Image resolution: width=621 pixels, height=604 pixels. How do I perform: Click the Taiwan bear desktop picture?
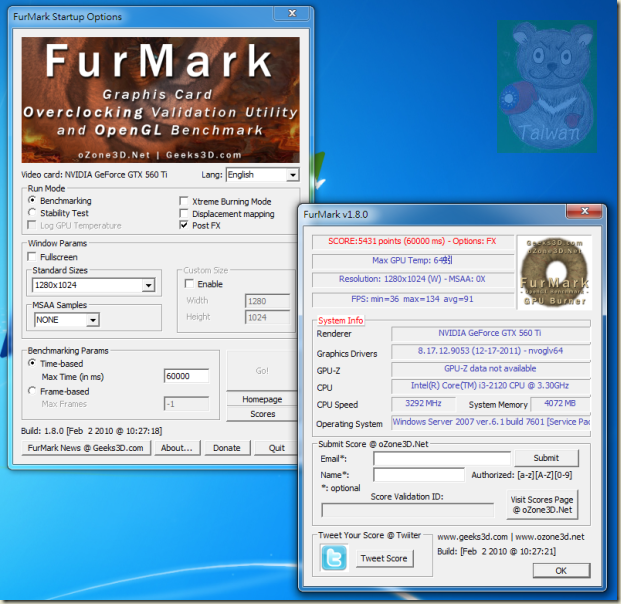click(547, 87)
